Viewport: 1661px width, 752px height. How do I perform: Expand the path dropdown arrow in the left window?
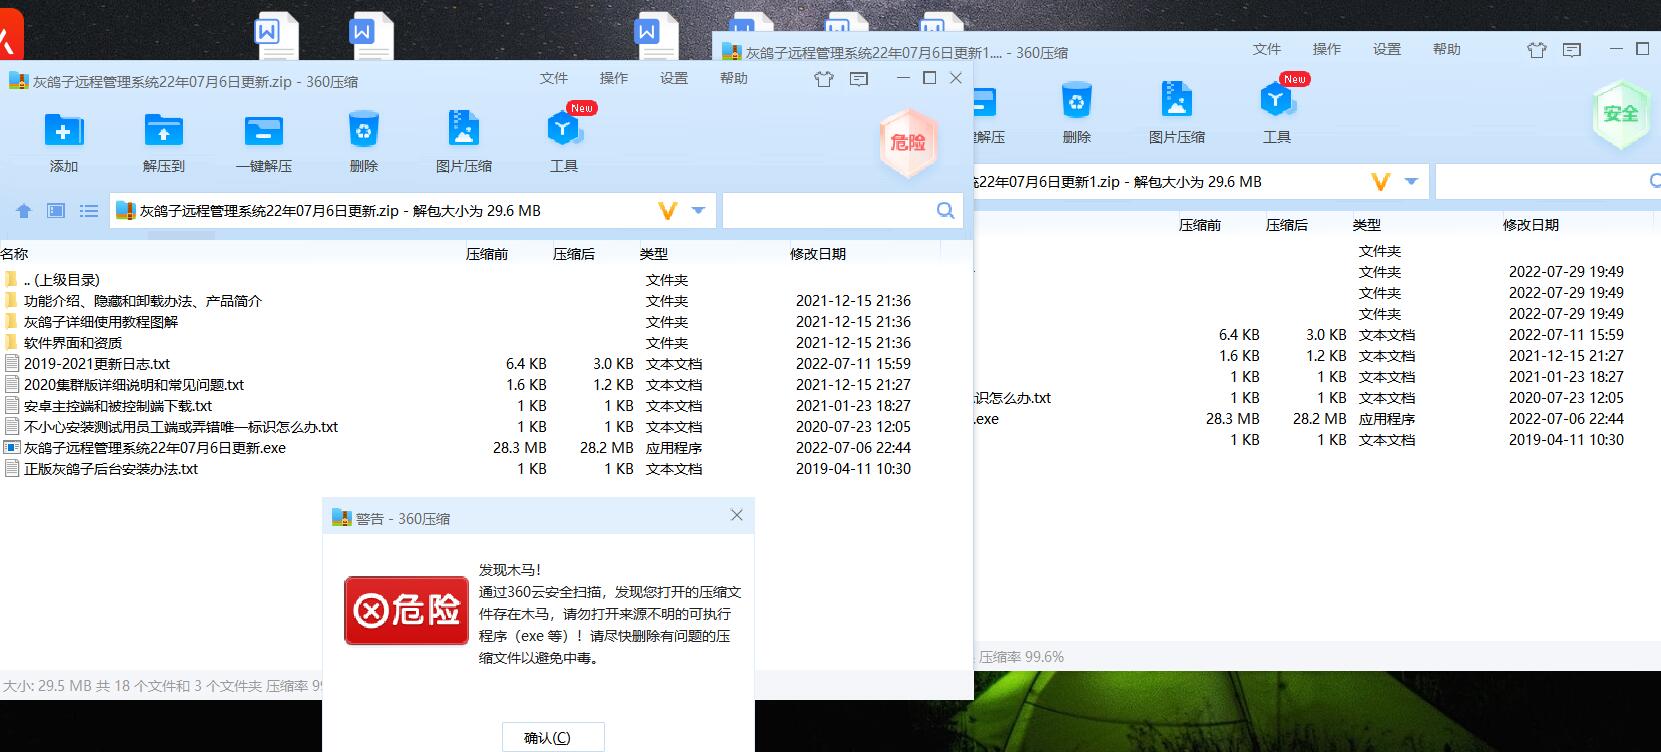[699, 211]
